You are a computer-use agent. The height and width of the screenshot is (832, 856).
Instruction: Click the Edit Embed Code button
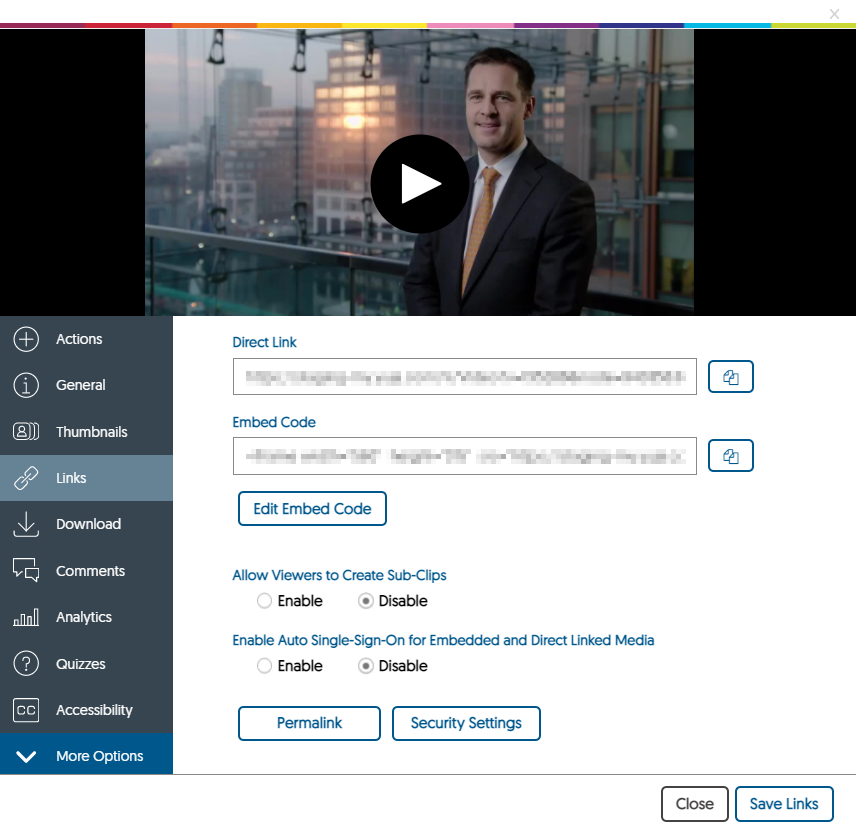312,509
